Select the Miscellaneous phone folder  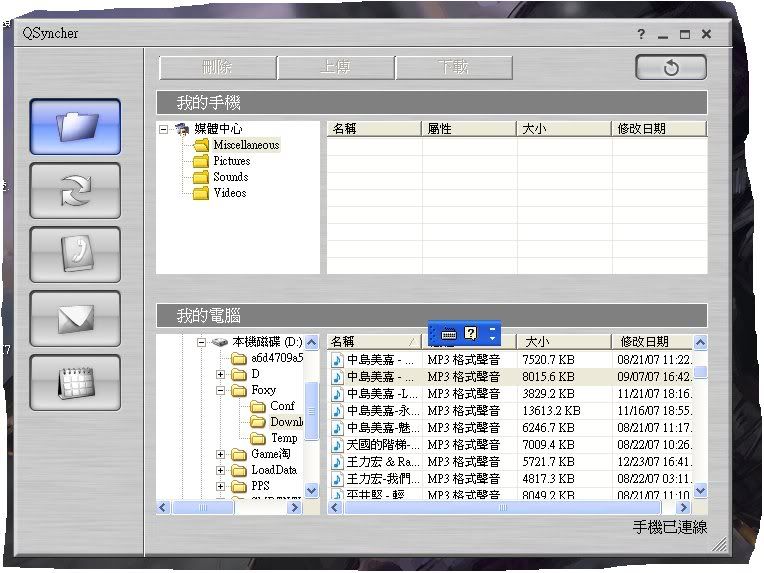(246, 145)
